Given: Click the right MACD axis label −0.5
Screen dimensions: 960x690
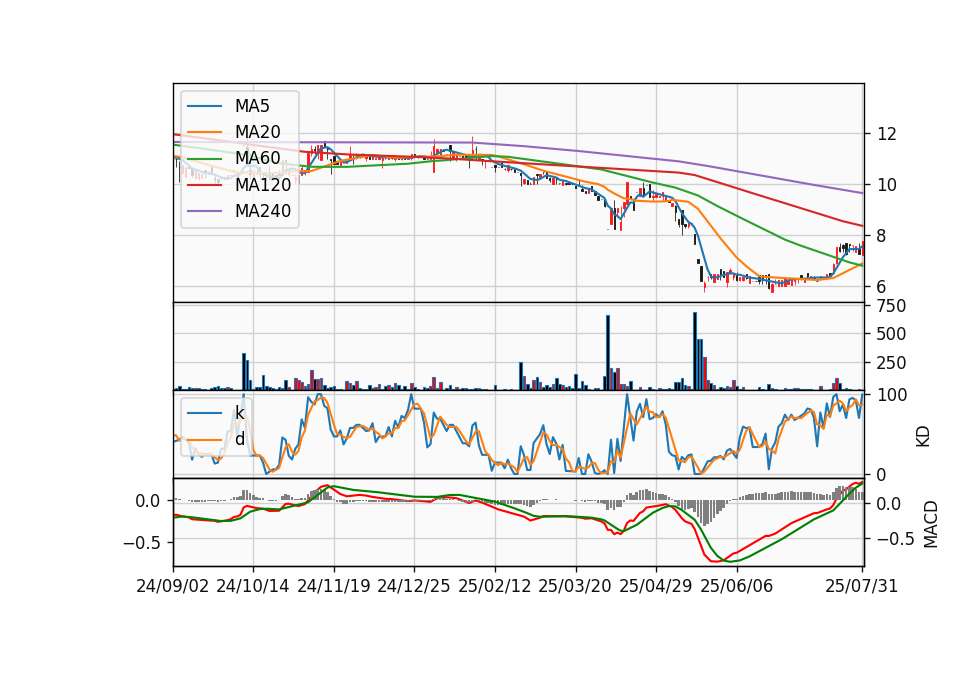Looking at the screenshot, I should tap(895, 539).
